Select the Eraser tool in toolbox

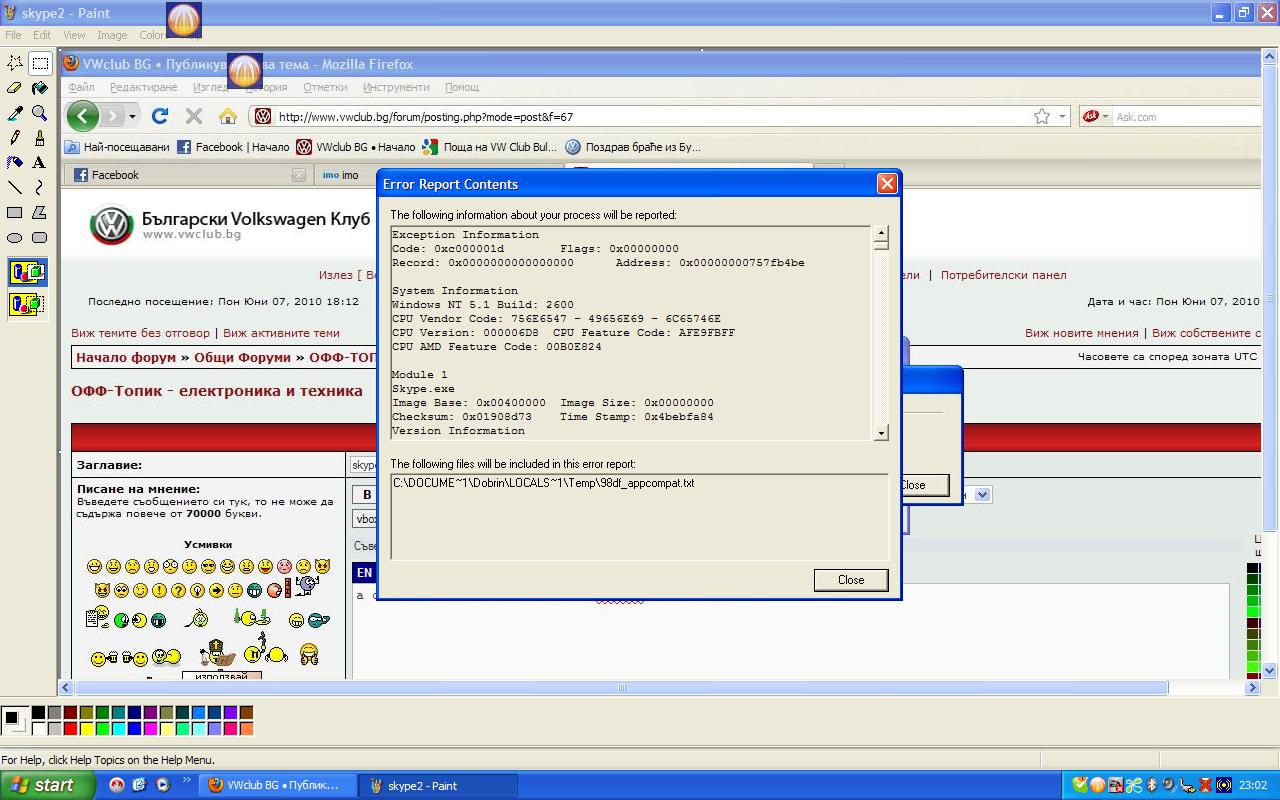(15, 88)
